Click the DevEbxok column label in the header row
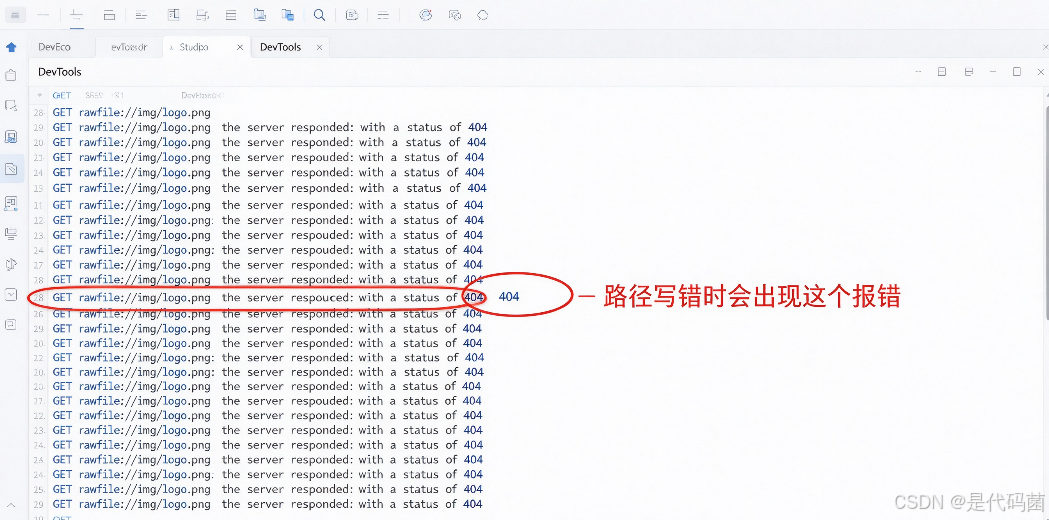The image size is (1049, 520). coord(203,96)
